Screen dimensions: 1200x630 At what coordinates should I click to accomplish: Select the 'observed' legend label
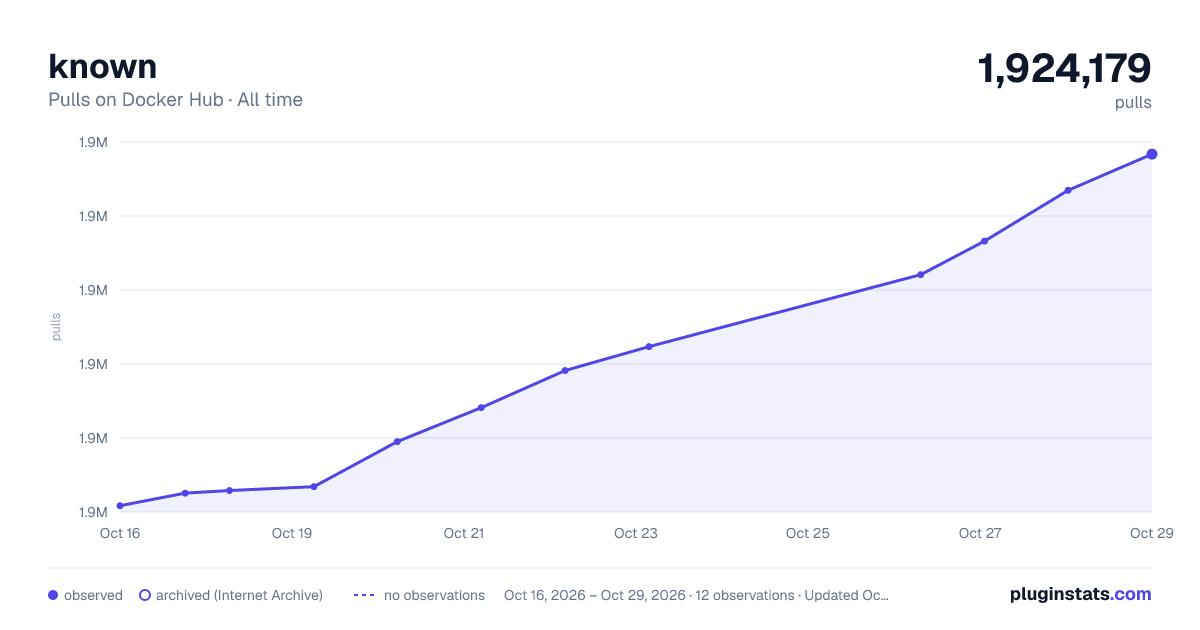pyautogui.click(x=93, y=595)
